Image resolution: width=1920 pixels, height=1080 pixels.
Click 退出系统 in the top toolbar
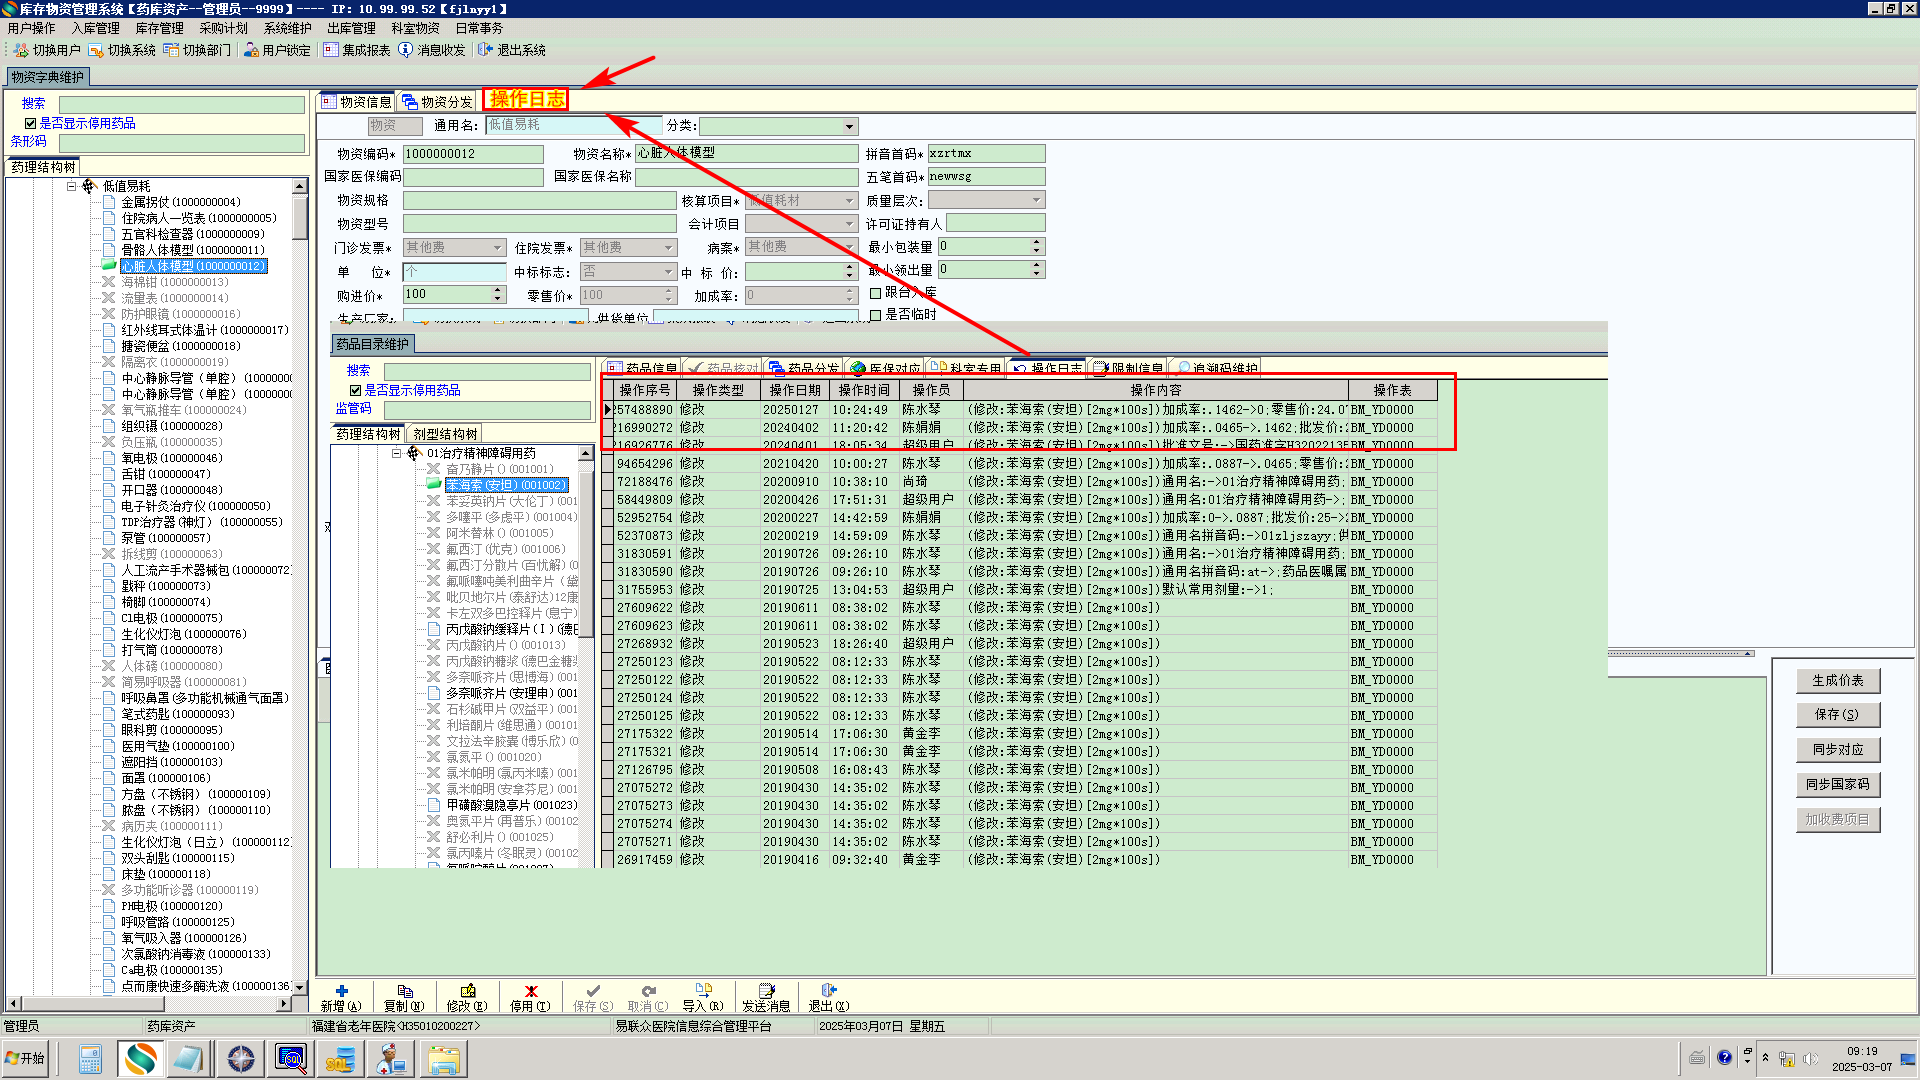[512, 50]
